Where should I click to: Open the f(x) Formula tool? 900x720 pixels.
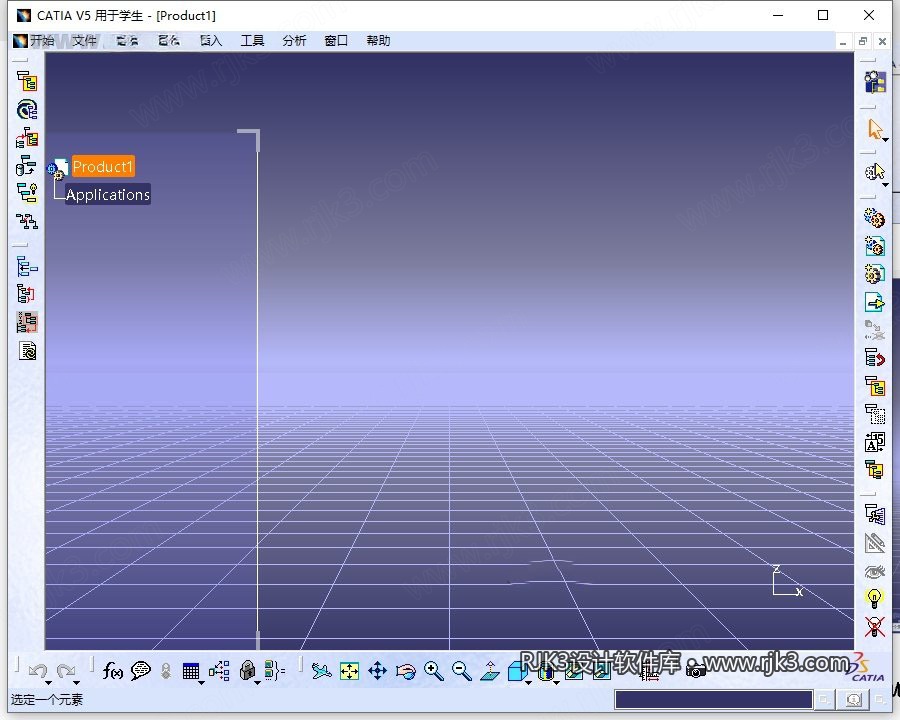(x=112, y=671)
